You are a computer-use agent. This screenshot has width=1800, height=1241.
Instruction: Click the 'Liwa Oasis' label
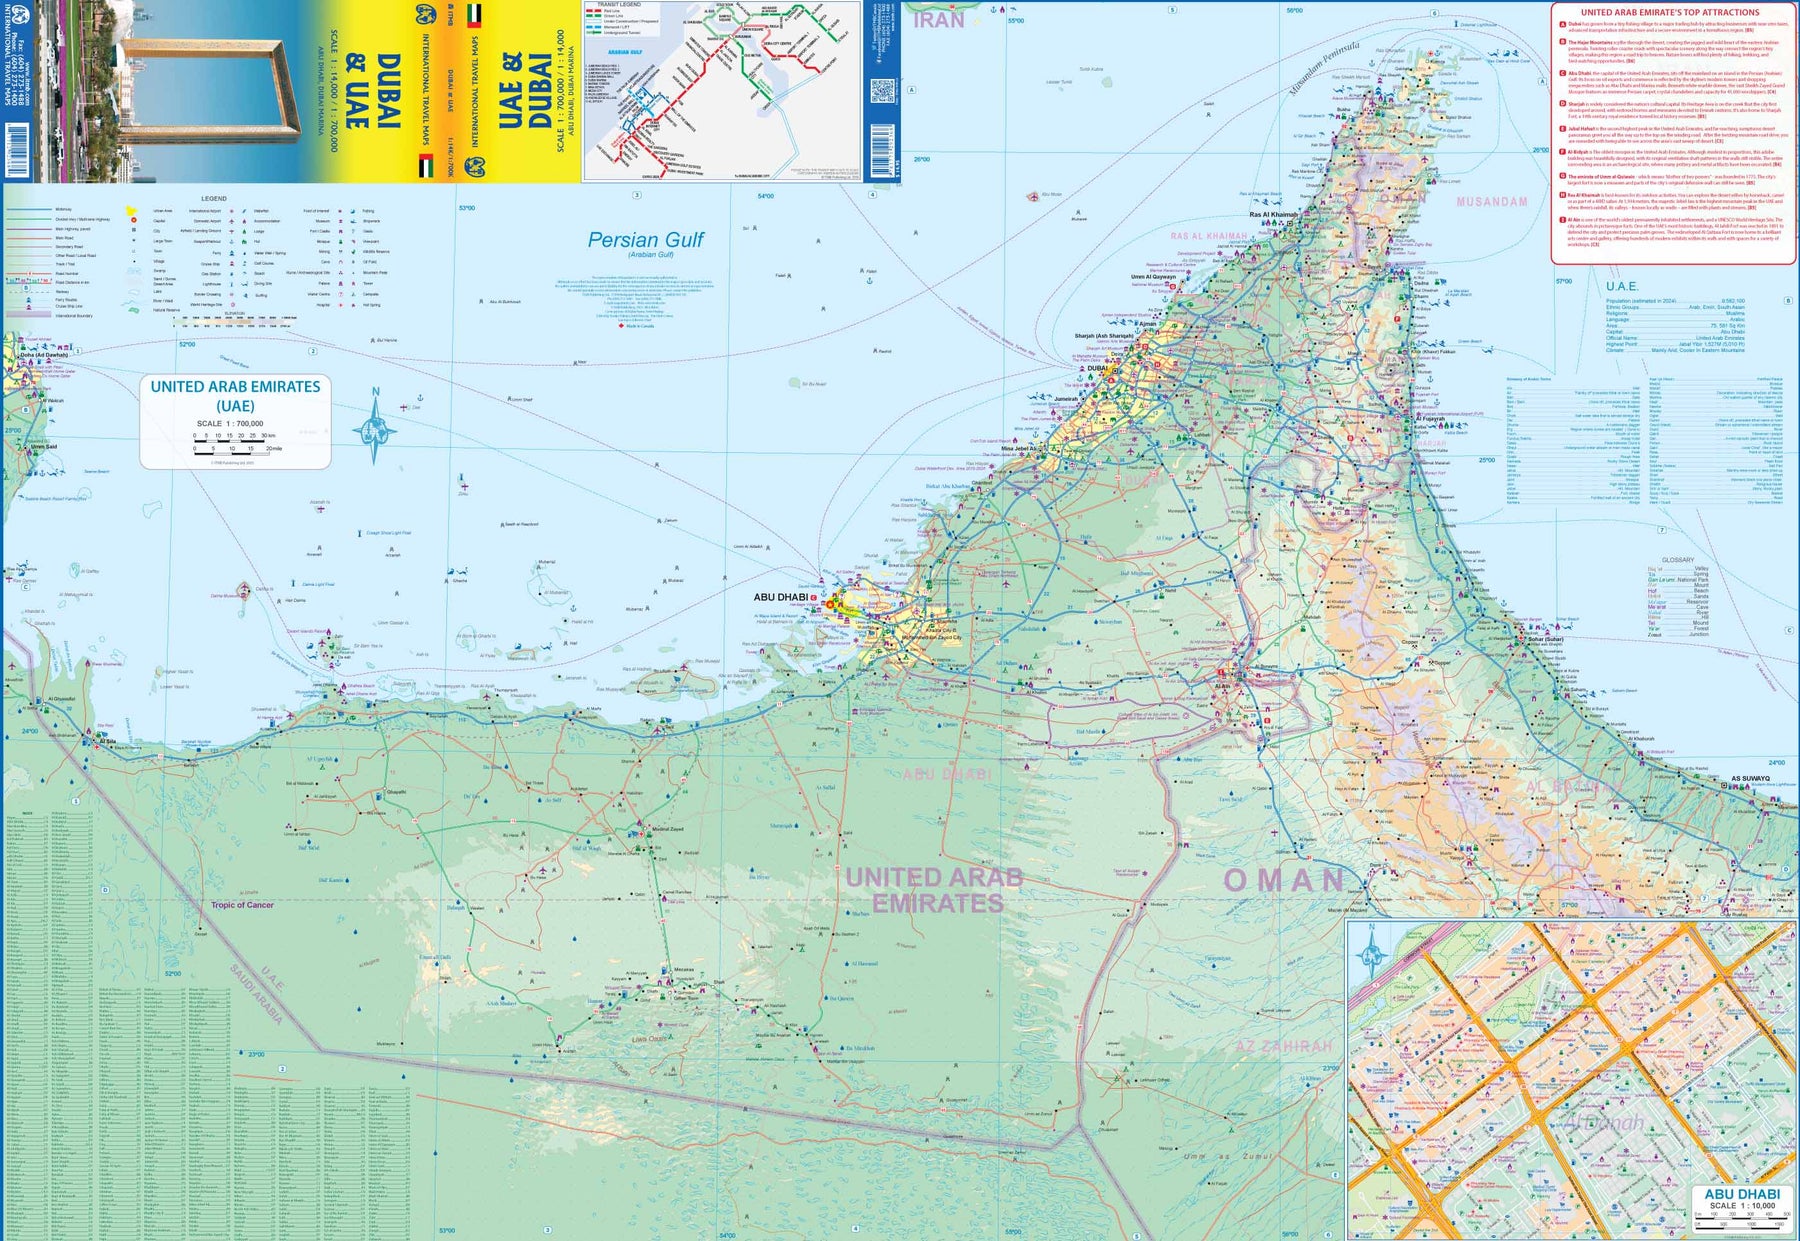point(649,1039)
